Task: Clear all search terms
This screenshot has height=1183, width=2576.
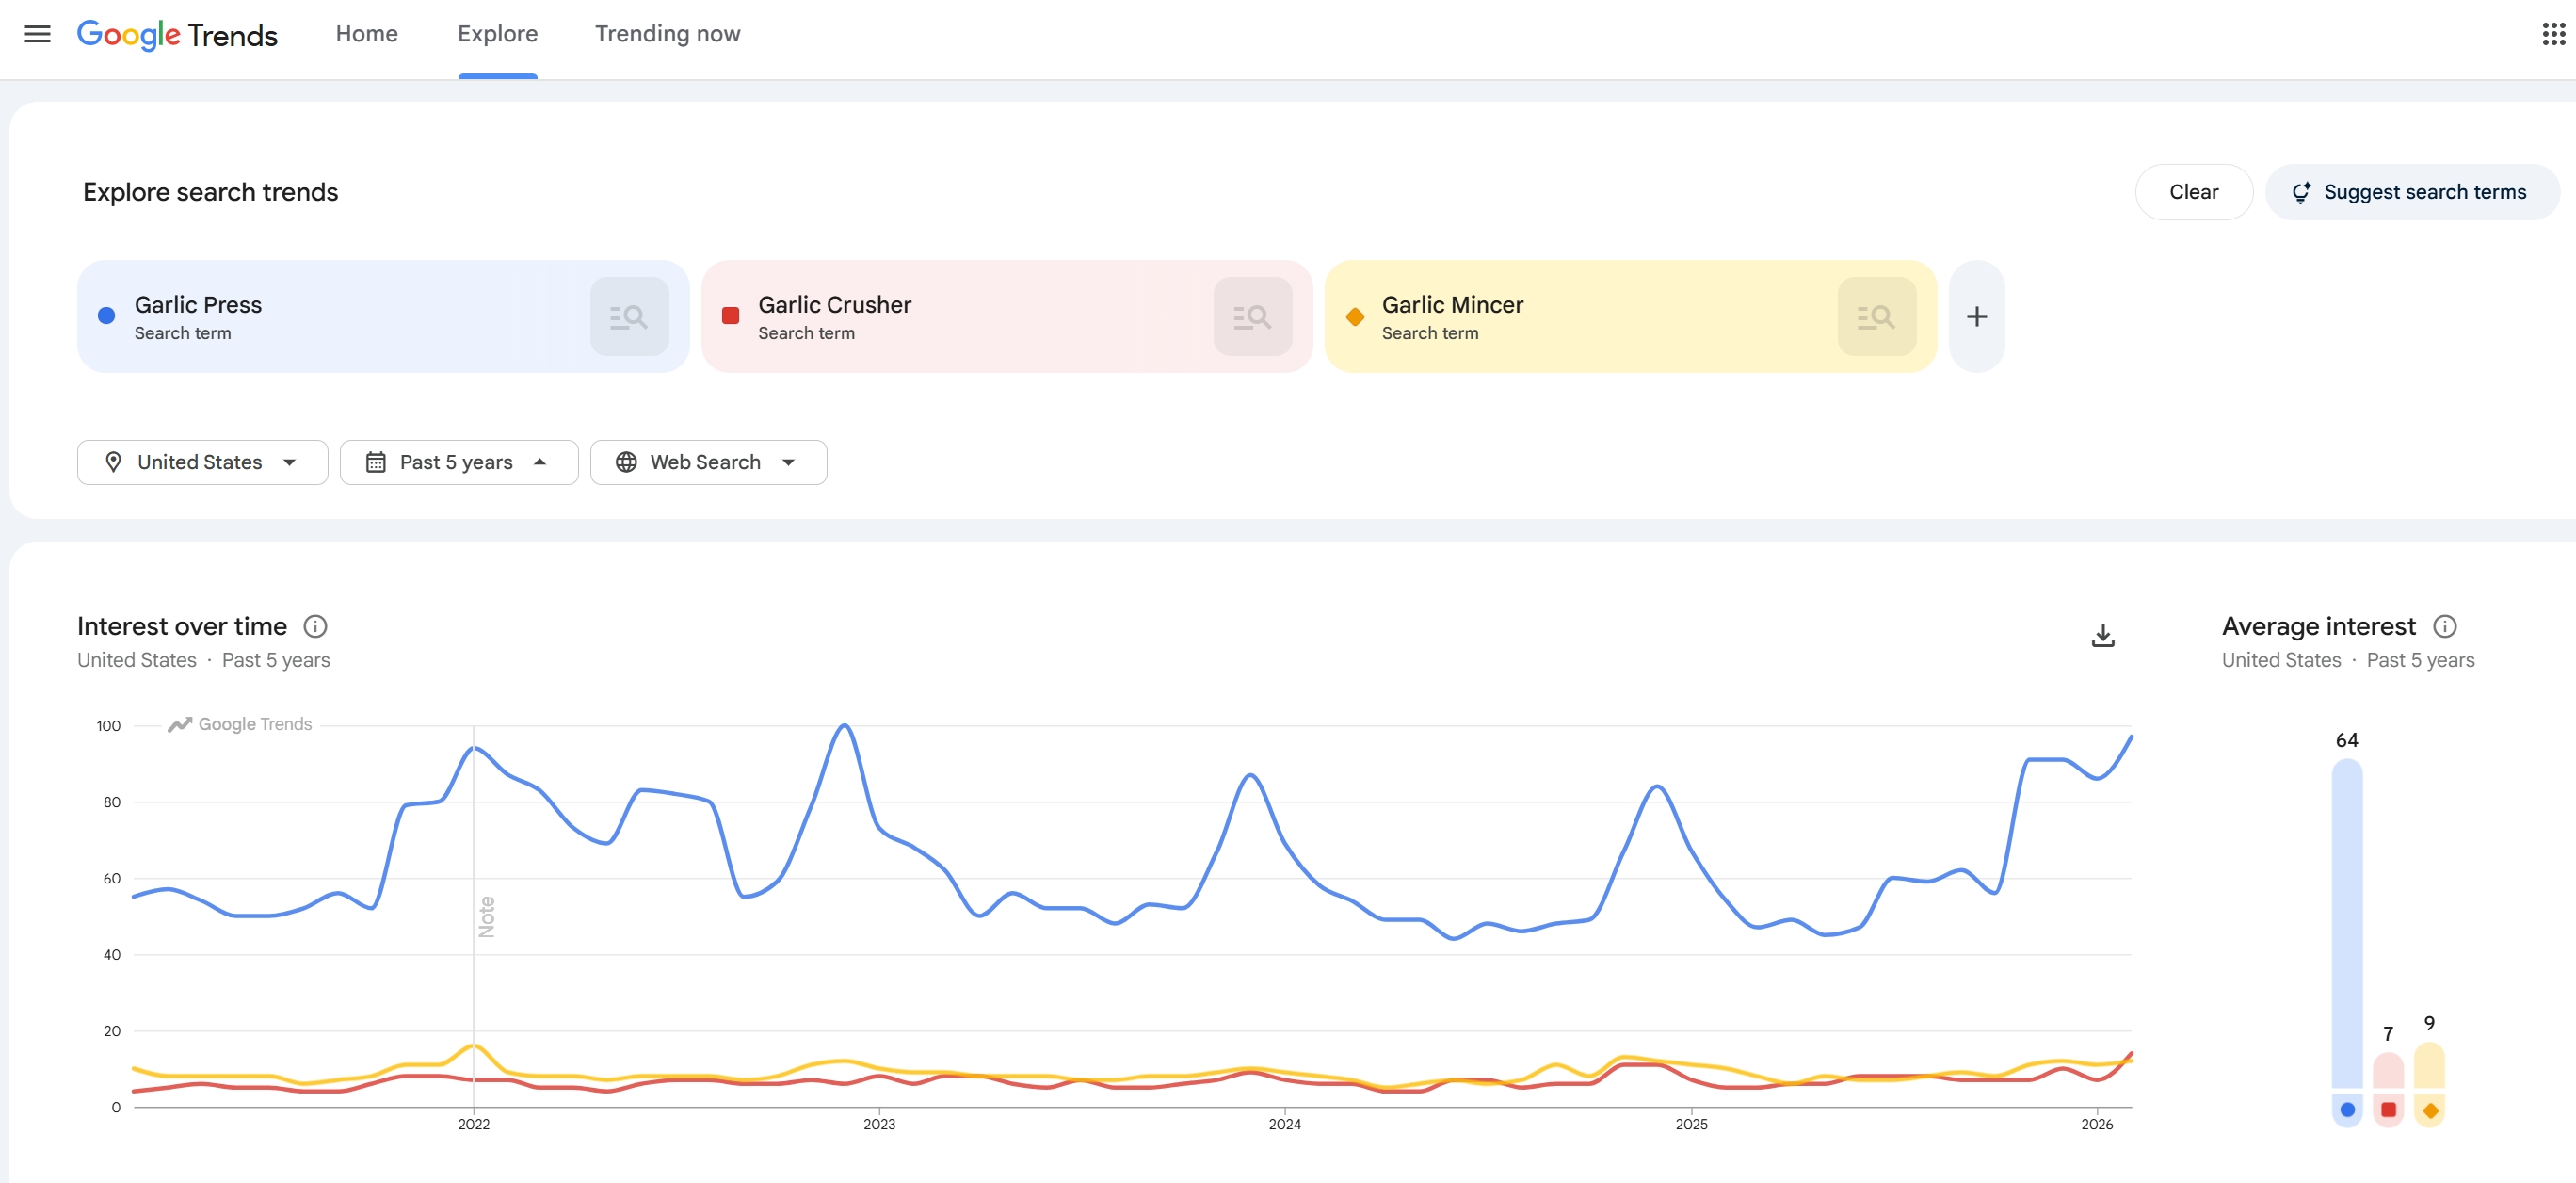Action: (x=2193, y=191)
